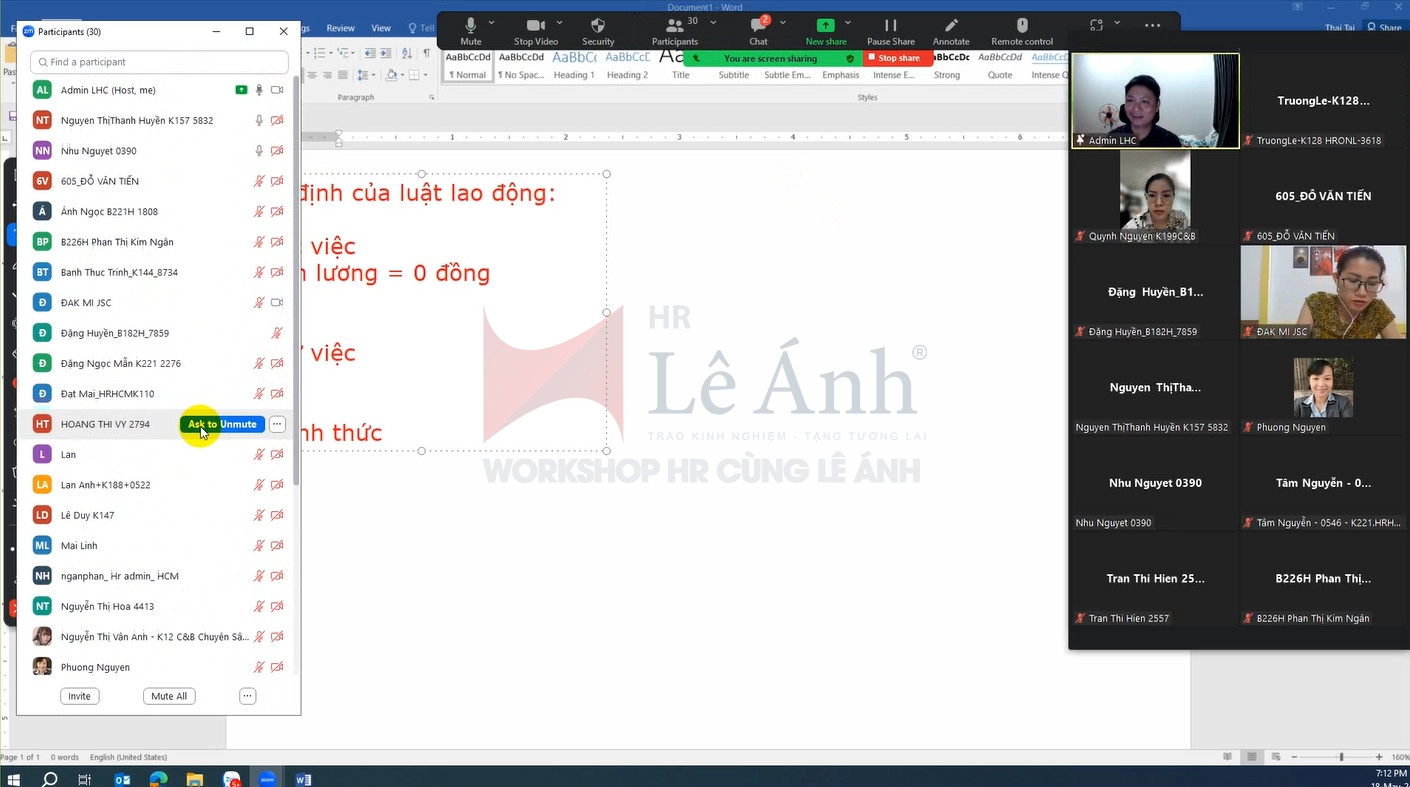1410x787 pixels.
Task: Click the Mute microphone icon in Zoom toolbar
Action: coord(470,26)
